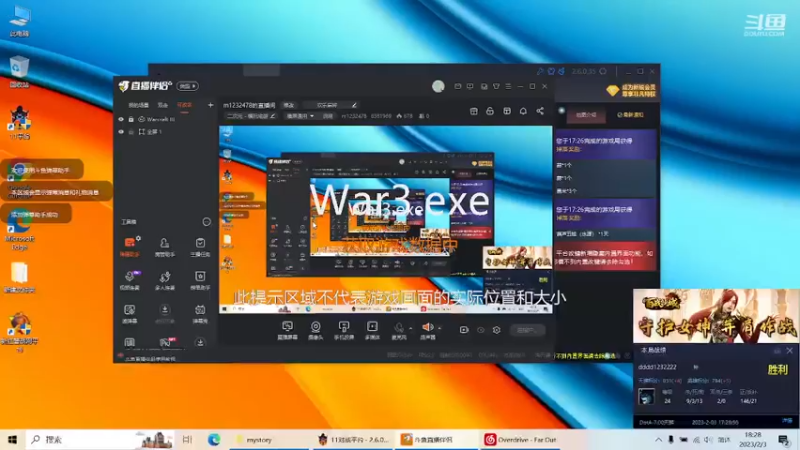Hide the 全屏1 source with eye icon

pos(121,132)
